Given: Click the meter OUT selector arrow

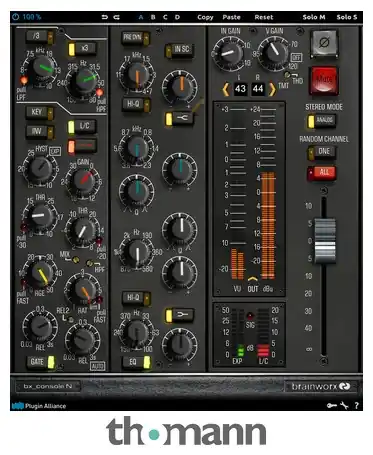Looking at the screenshot, I should click(253, 279).
